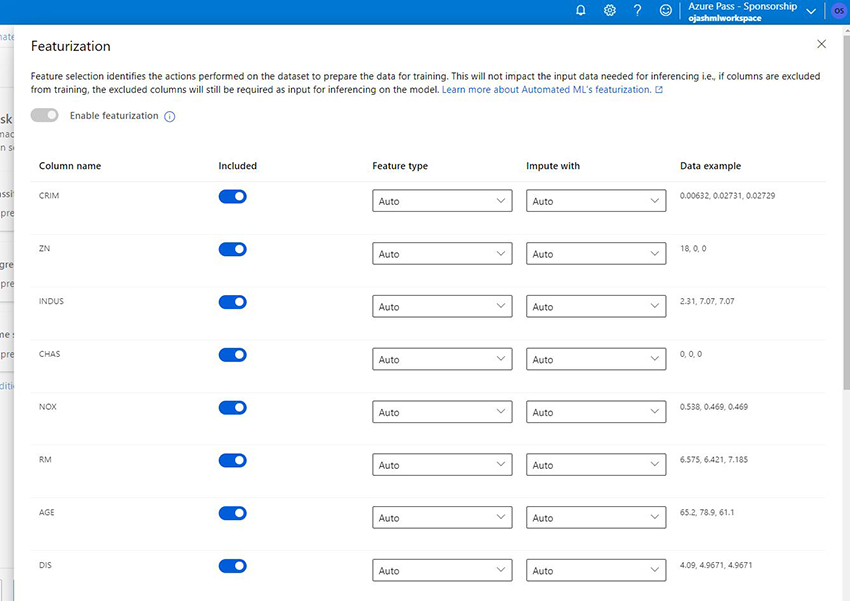The image size is (850, 601).
Task: Expand the Feature type dropdown for RM
Action: pyautogui.click(x=442, y=465)
